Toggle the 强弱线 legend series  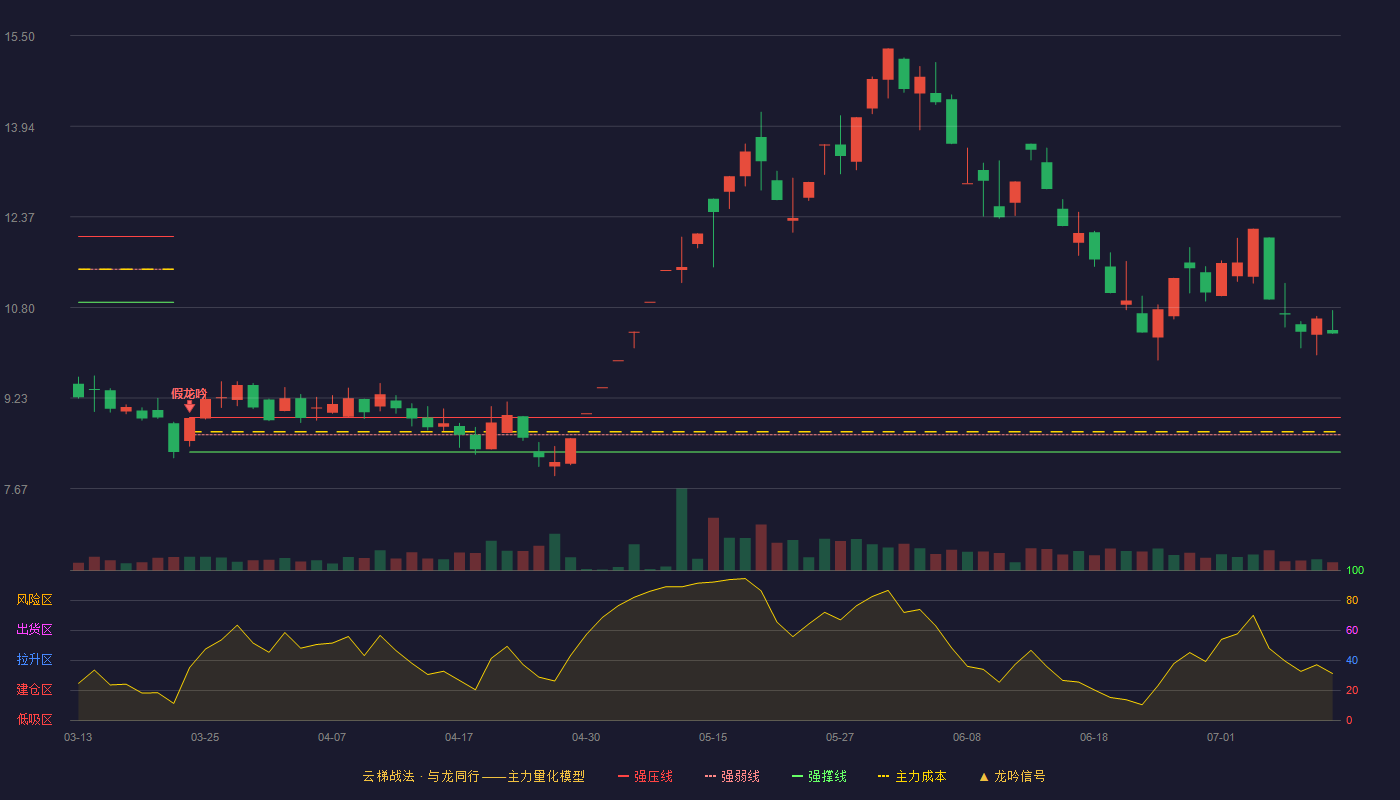coord(732,776)
